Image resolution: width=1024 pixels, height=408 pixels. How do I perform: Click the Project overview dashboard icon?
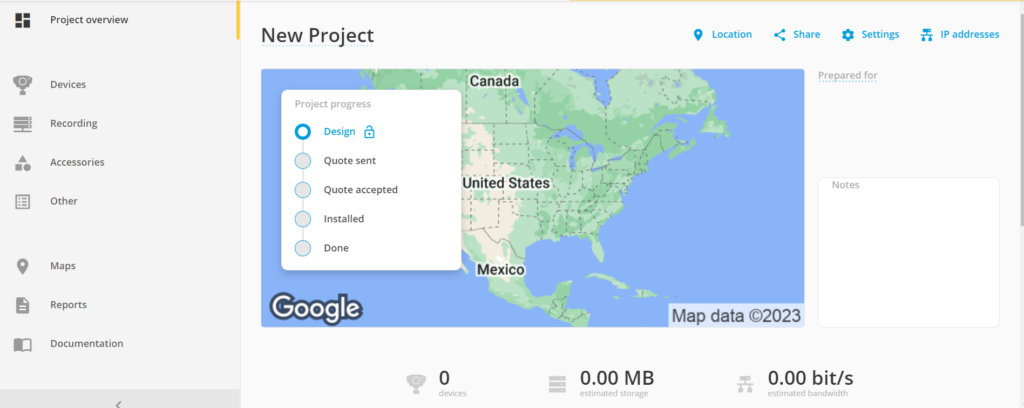click(x=22, y=20)
